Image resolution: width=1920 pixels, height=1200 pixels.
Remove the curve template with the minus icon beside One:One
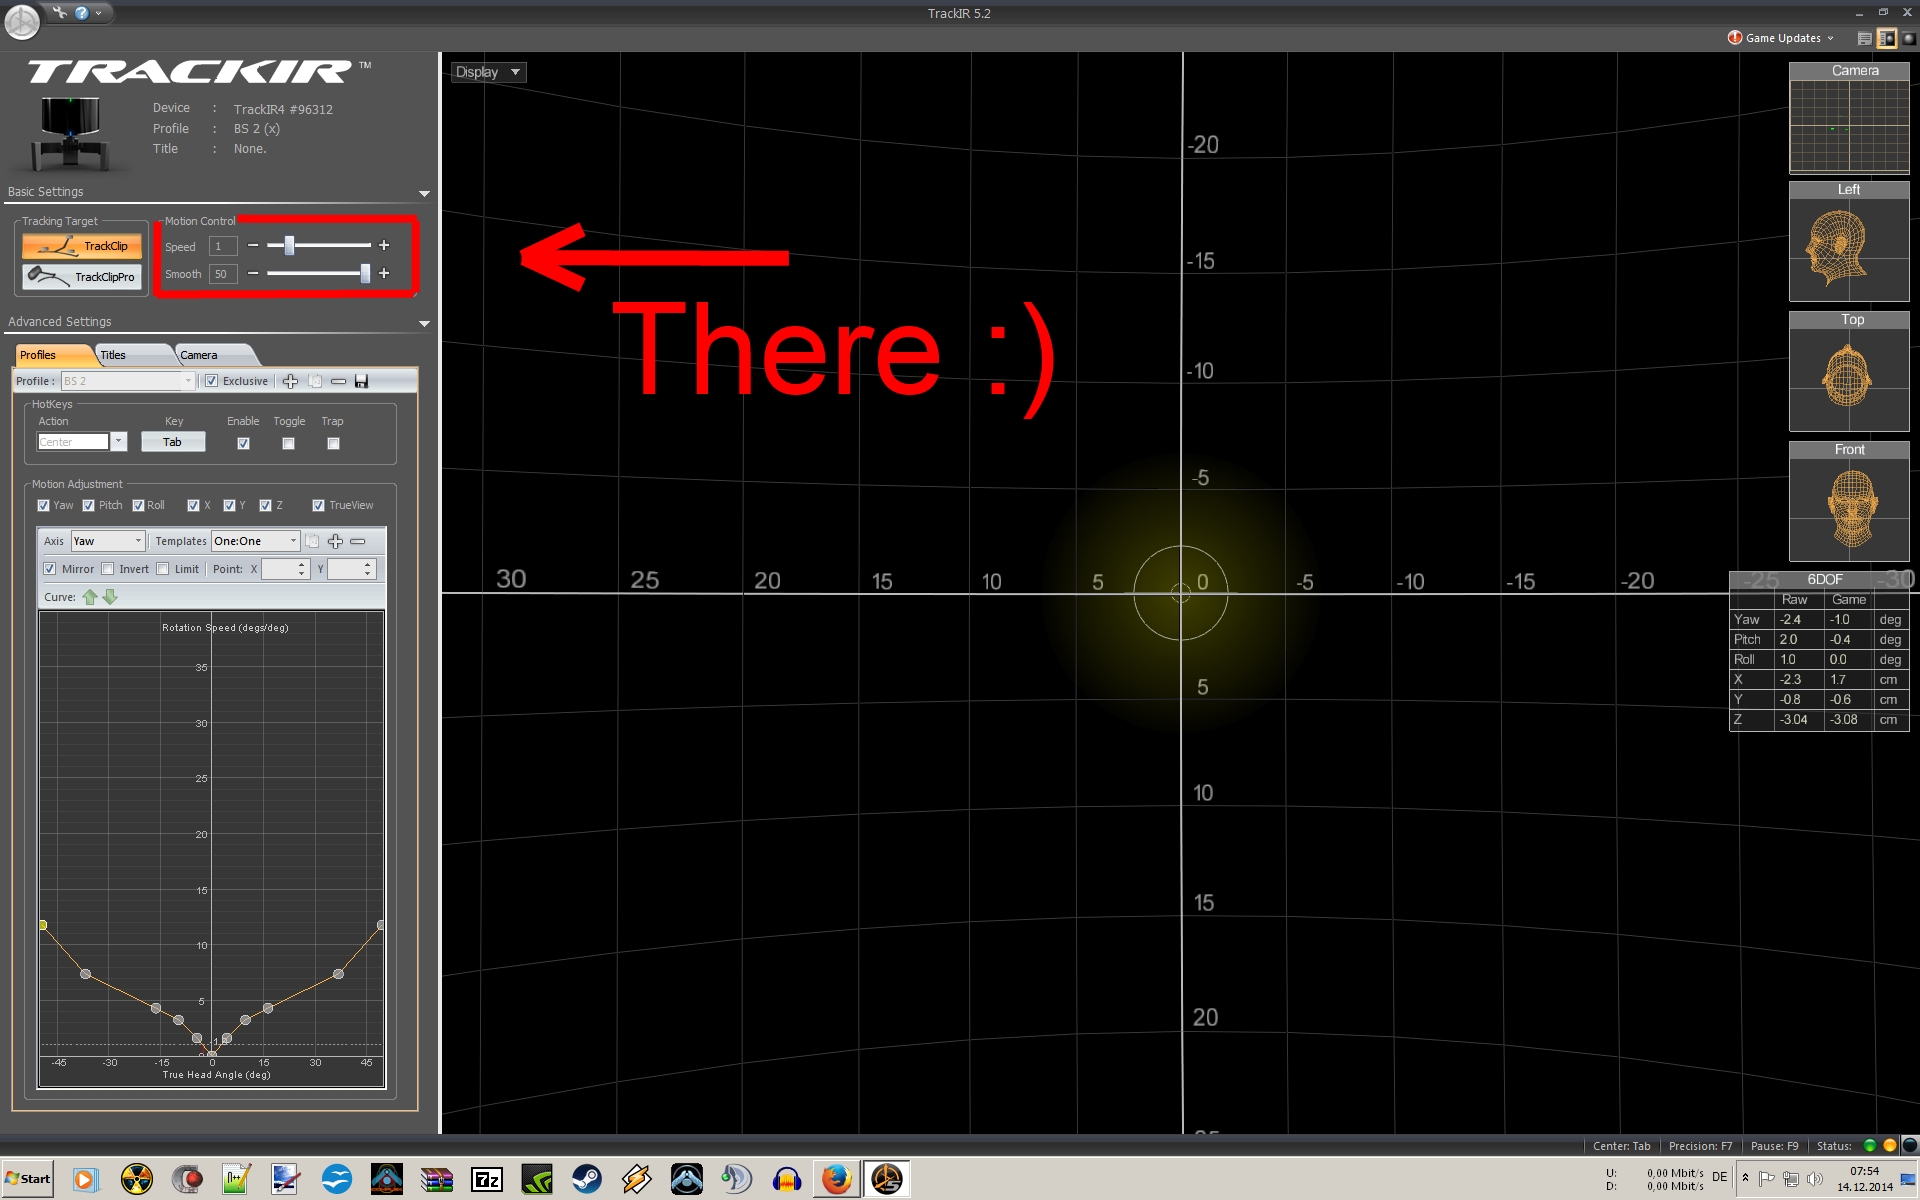coord(358,541)
